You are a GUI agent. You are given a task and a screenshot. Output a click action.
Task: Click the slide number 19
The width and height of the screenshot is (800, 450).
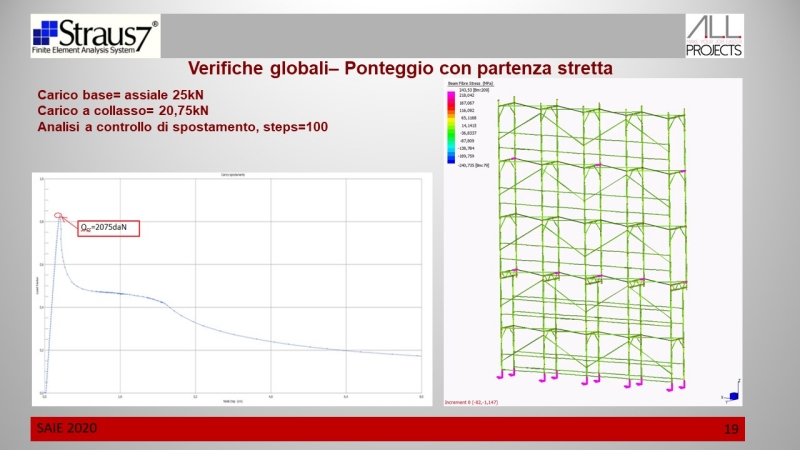coord(730,429)
